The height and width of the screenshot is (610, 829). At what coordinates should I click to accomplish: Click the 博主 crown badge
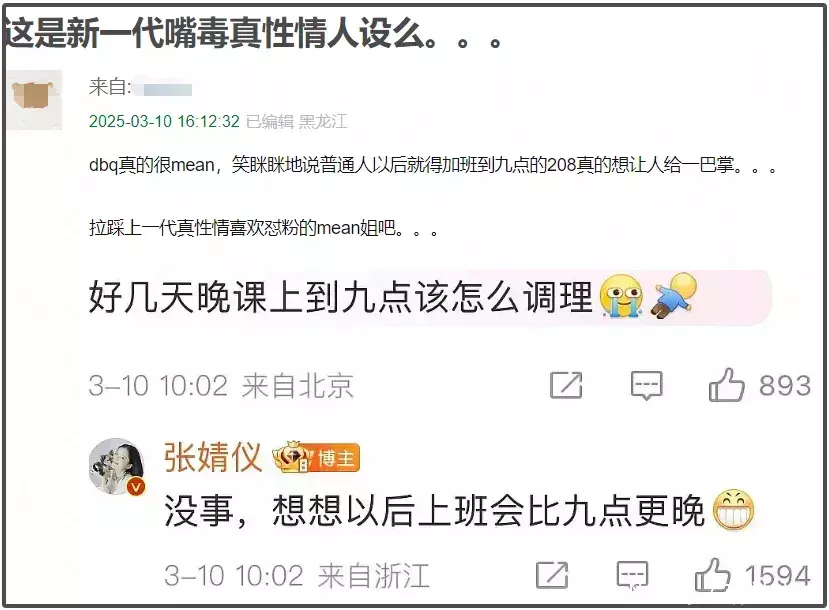tap(316, 457)
